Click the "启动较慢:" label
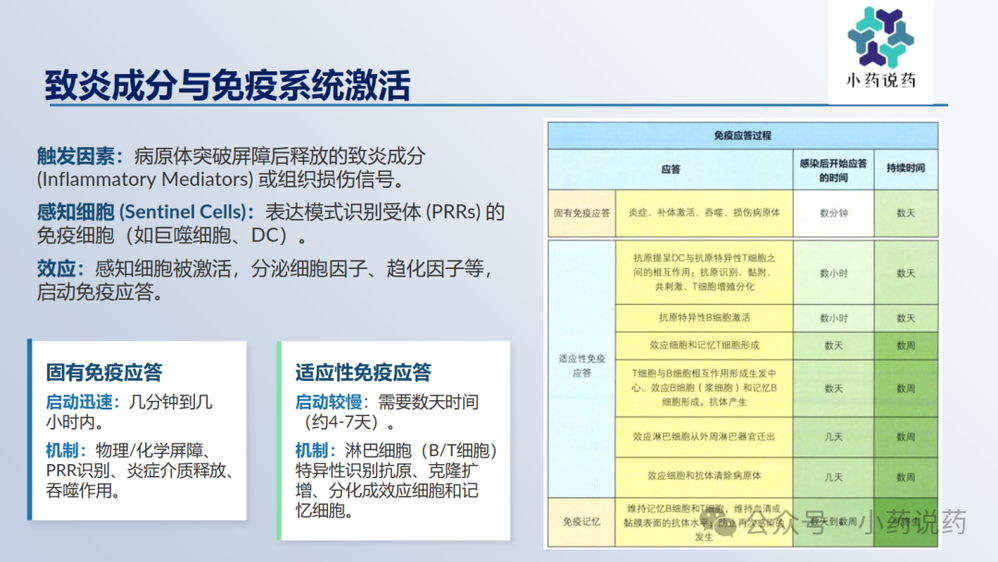This screenshot has width=998, height=562. click(x=332, y=402)
